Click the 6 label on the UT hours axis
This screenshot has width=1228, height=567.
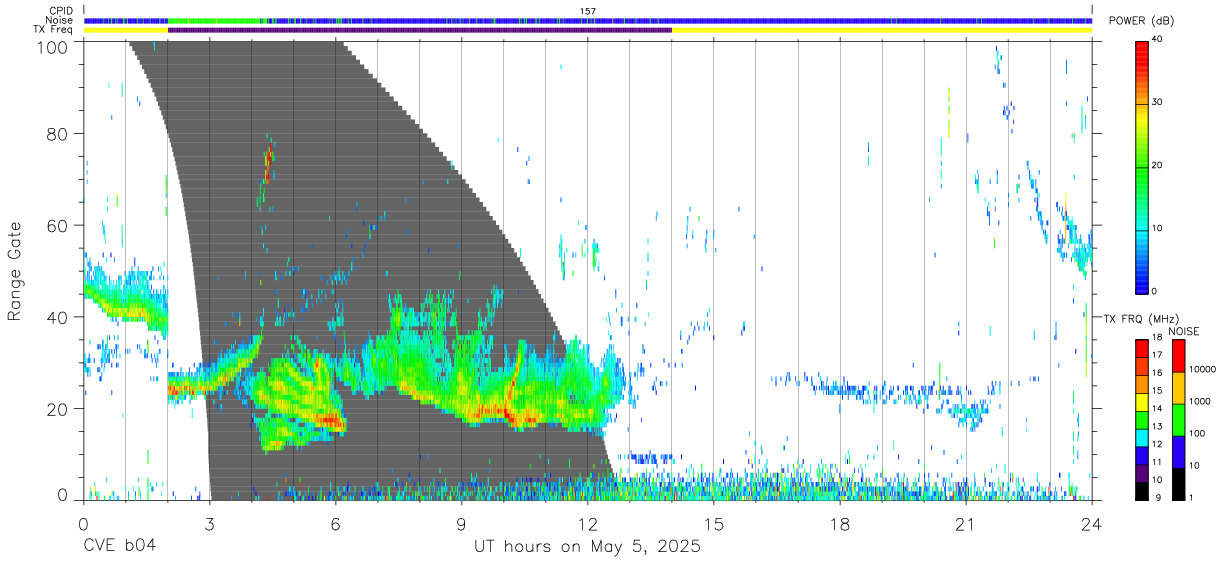pyautogui.click(x=335, y=523)
